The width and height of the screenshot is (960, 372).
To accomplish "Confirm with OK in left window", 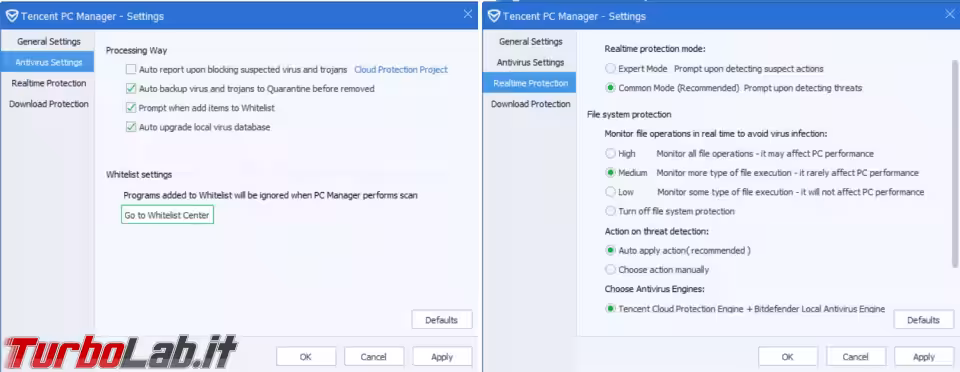I will pos(306,357).
